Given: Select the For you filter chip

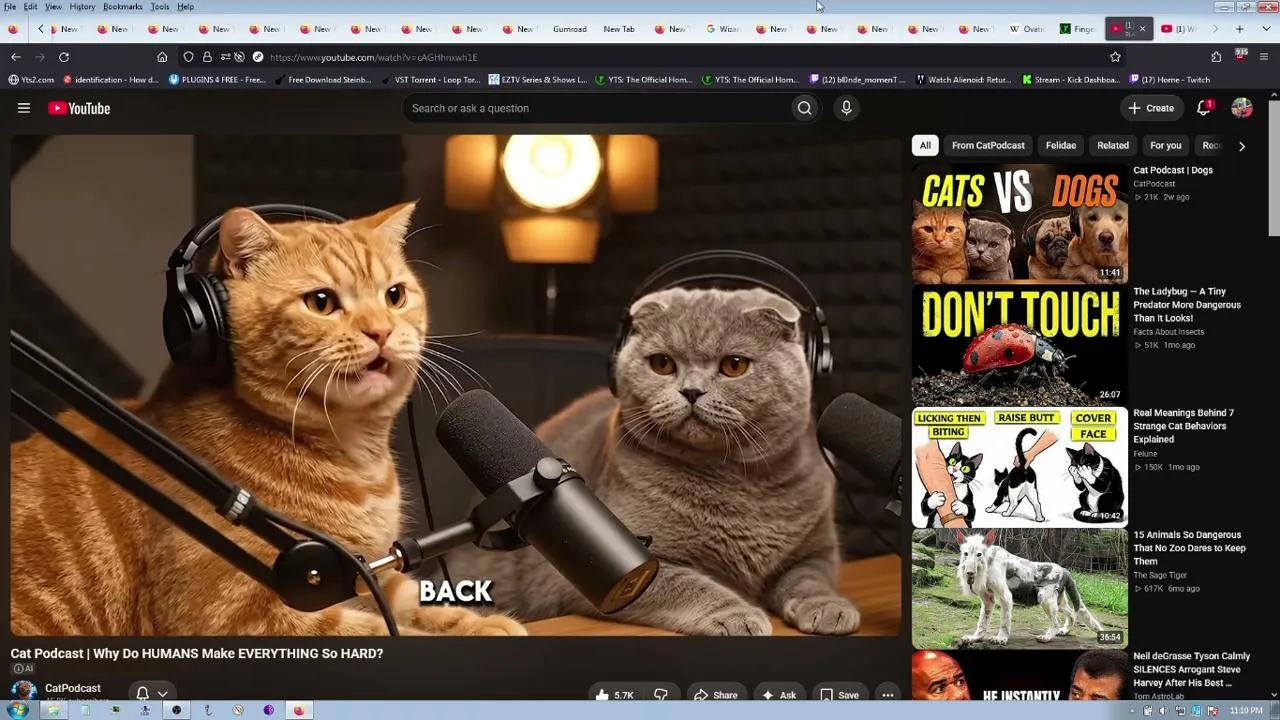Looking at the screenshot, I should (1166, 146).
